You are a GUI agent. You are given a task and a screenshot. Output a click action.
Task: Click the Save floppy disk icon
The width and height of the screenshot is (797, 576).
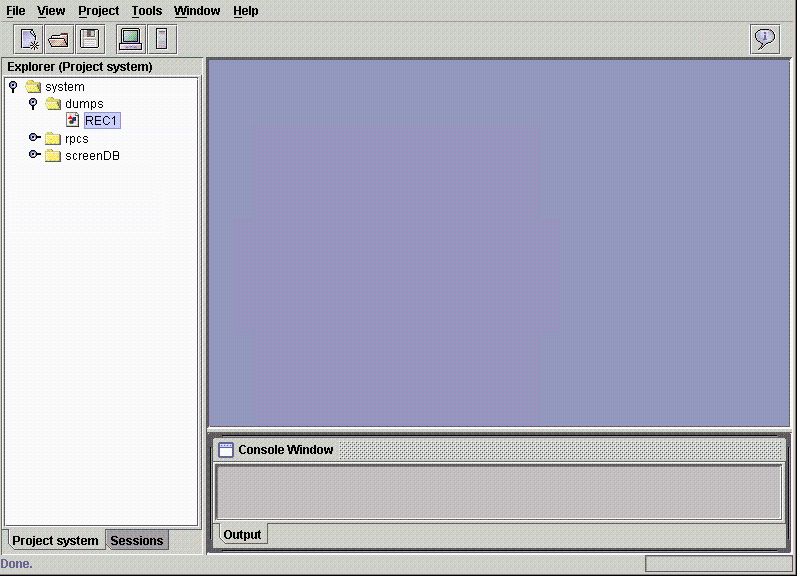(90, 39)
